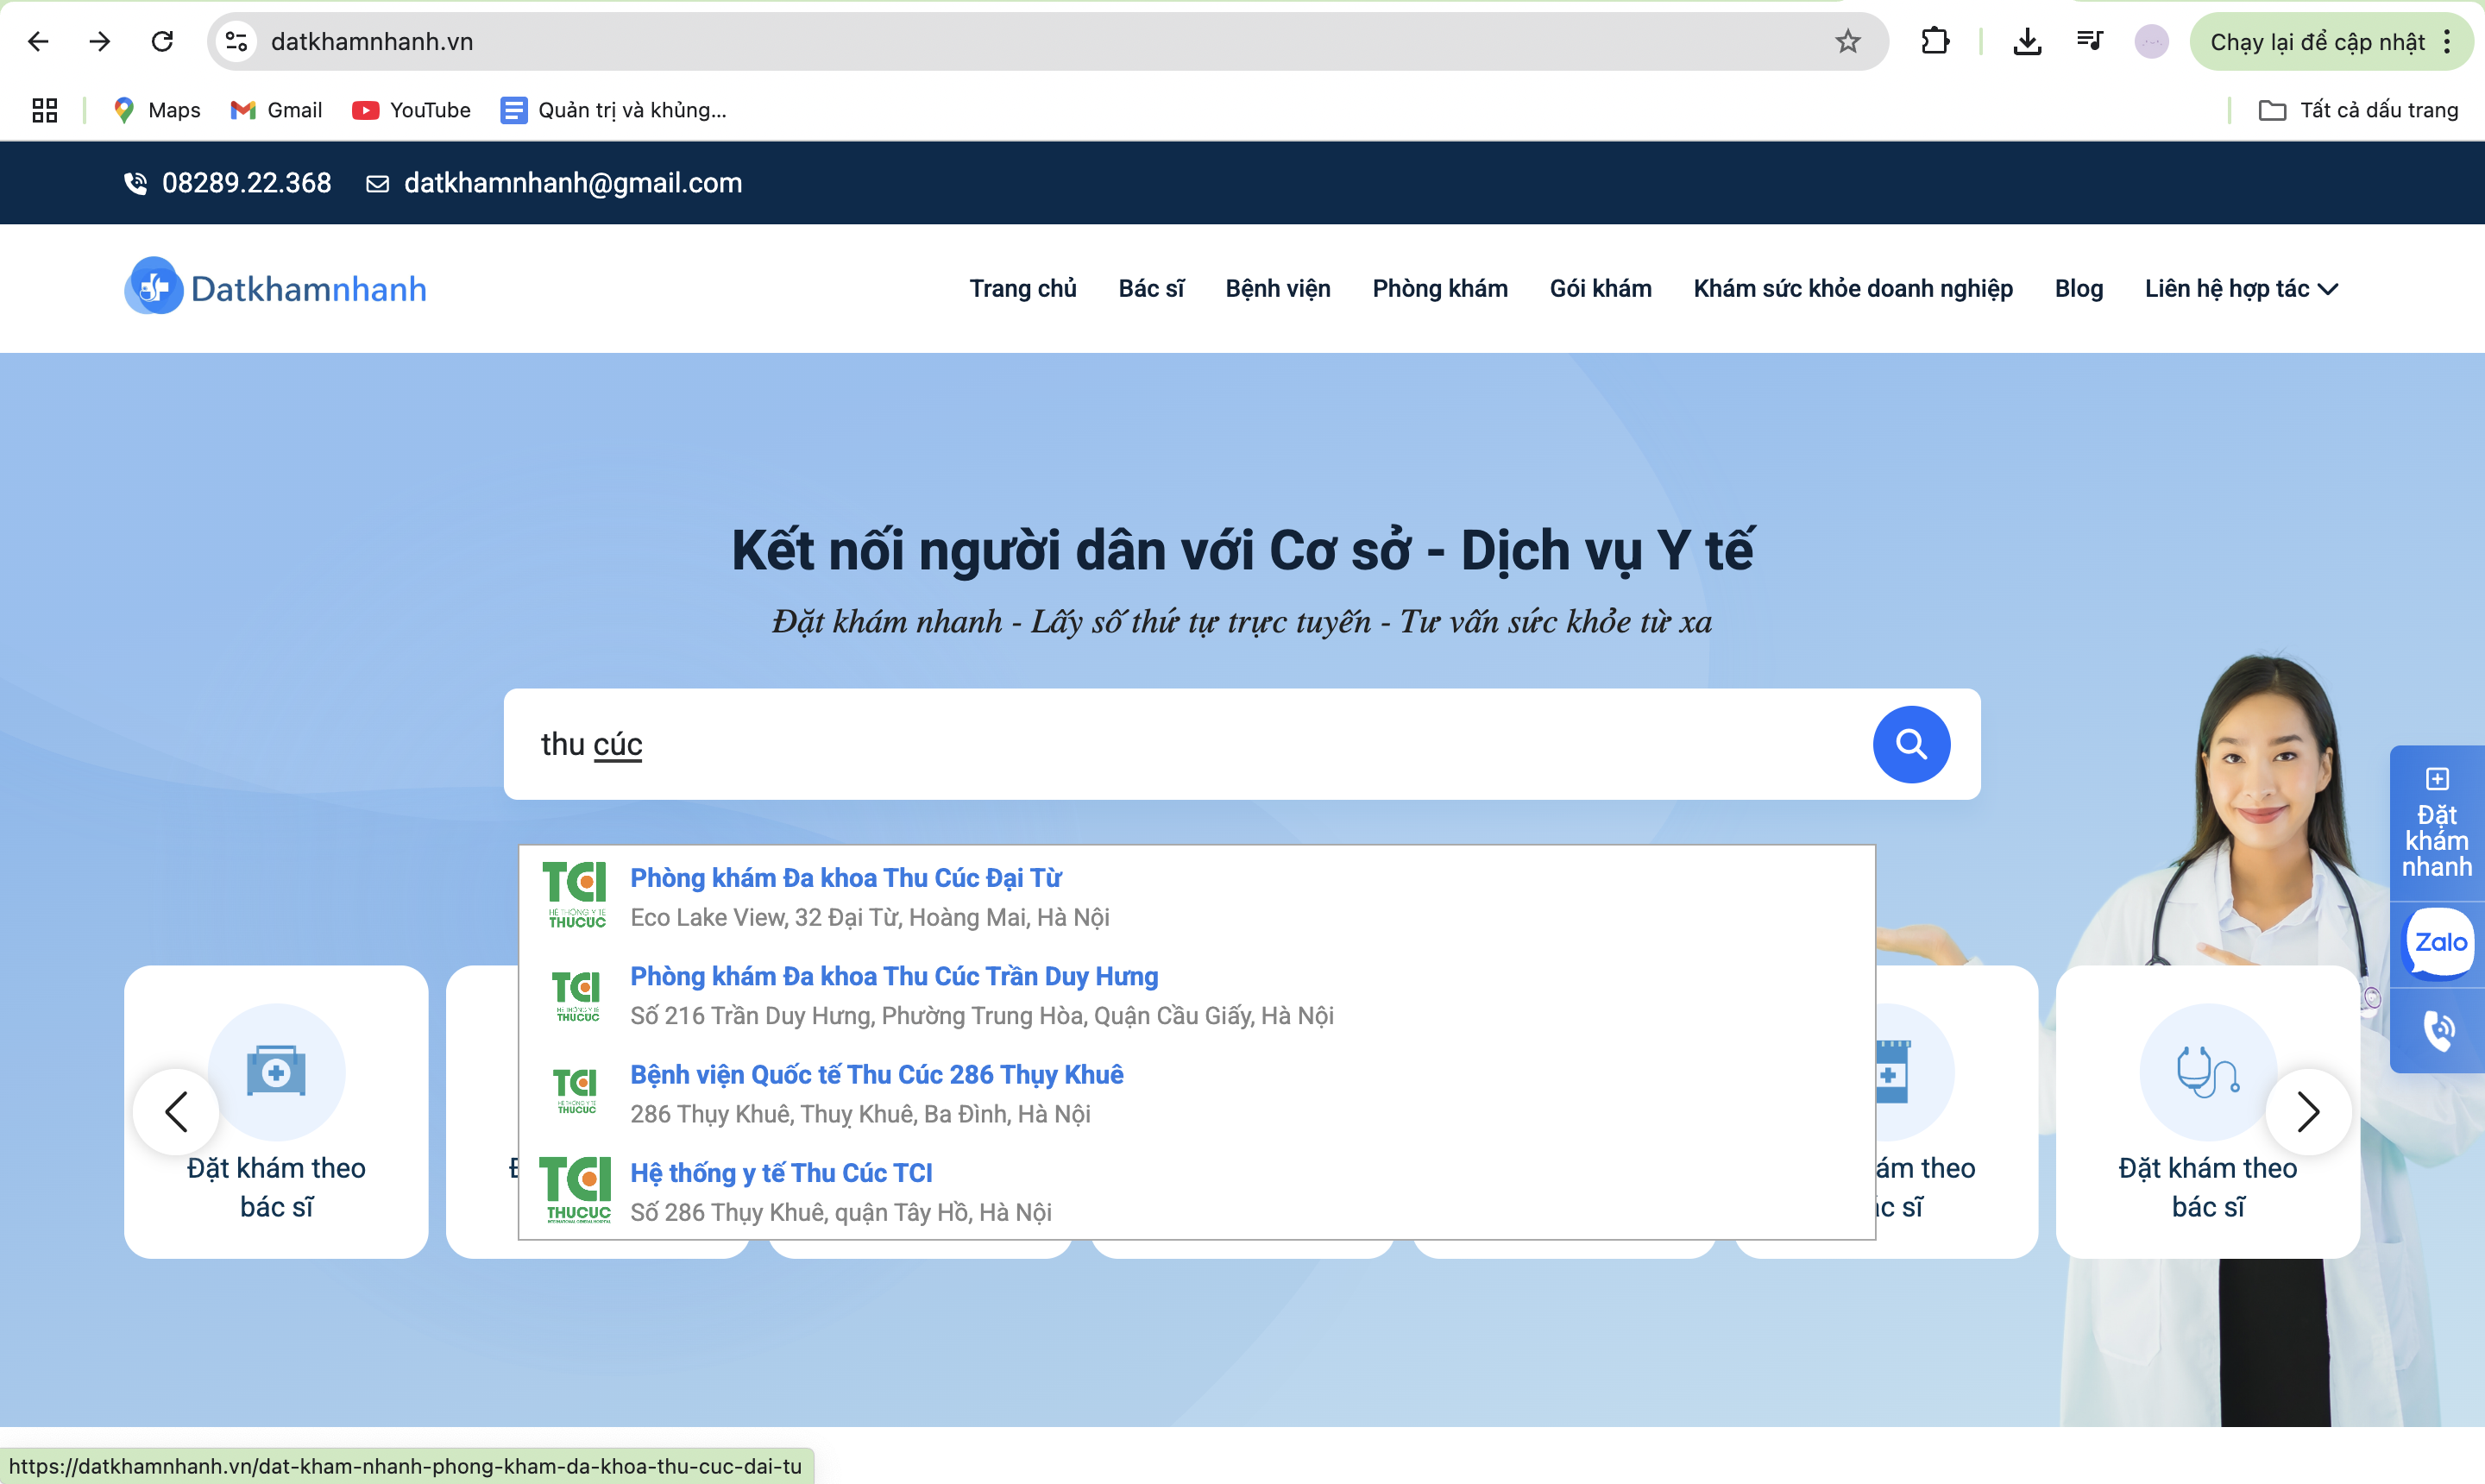2485x1484 pixels.
Task: Click the phone icon beside 08289.22.368
Action: pyautogui.click(x=136, y=183)
